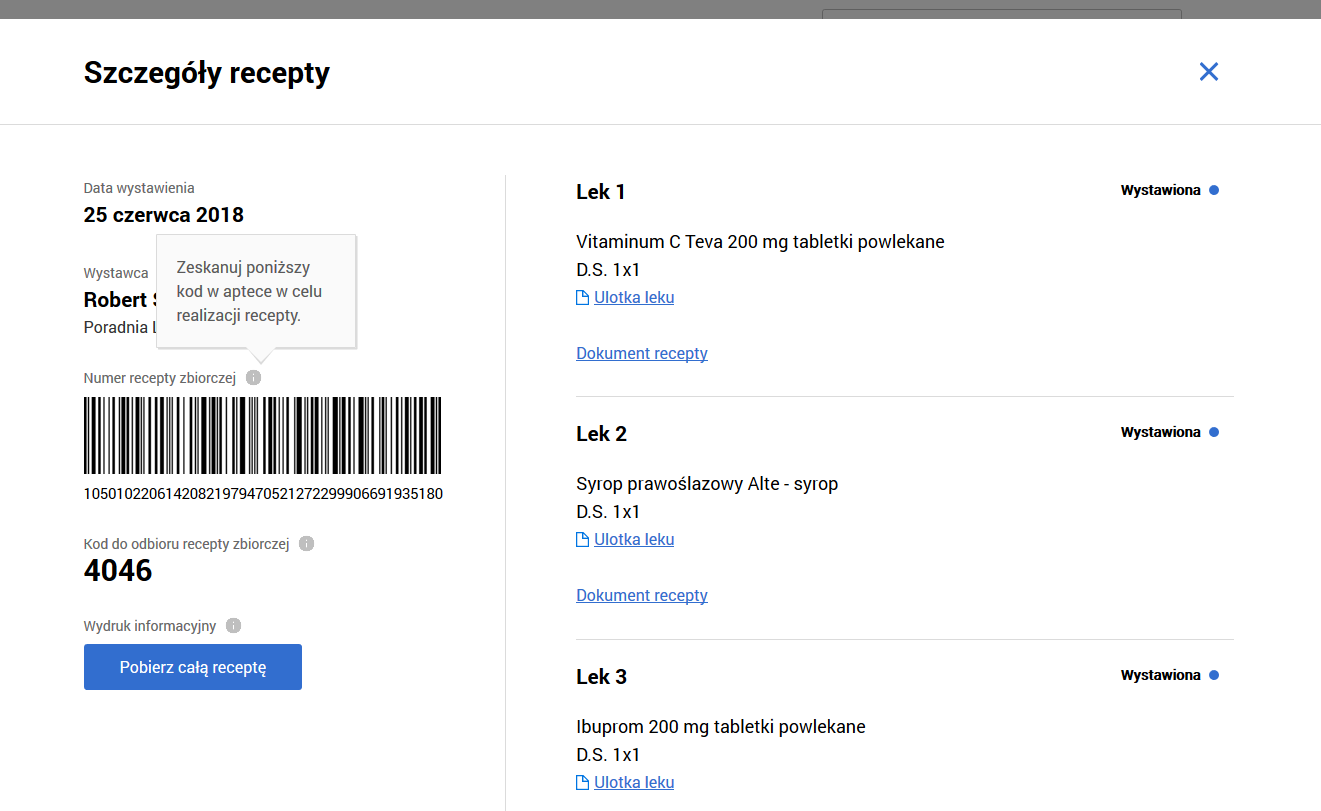Click info icon next to Kod do odbioru
This screenshot has height=811, width=1321.
coord(307,544)
